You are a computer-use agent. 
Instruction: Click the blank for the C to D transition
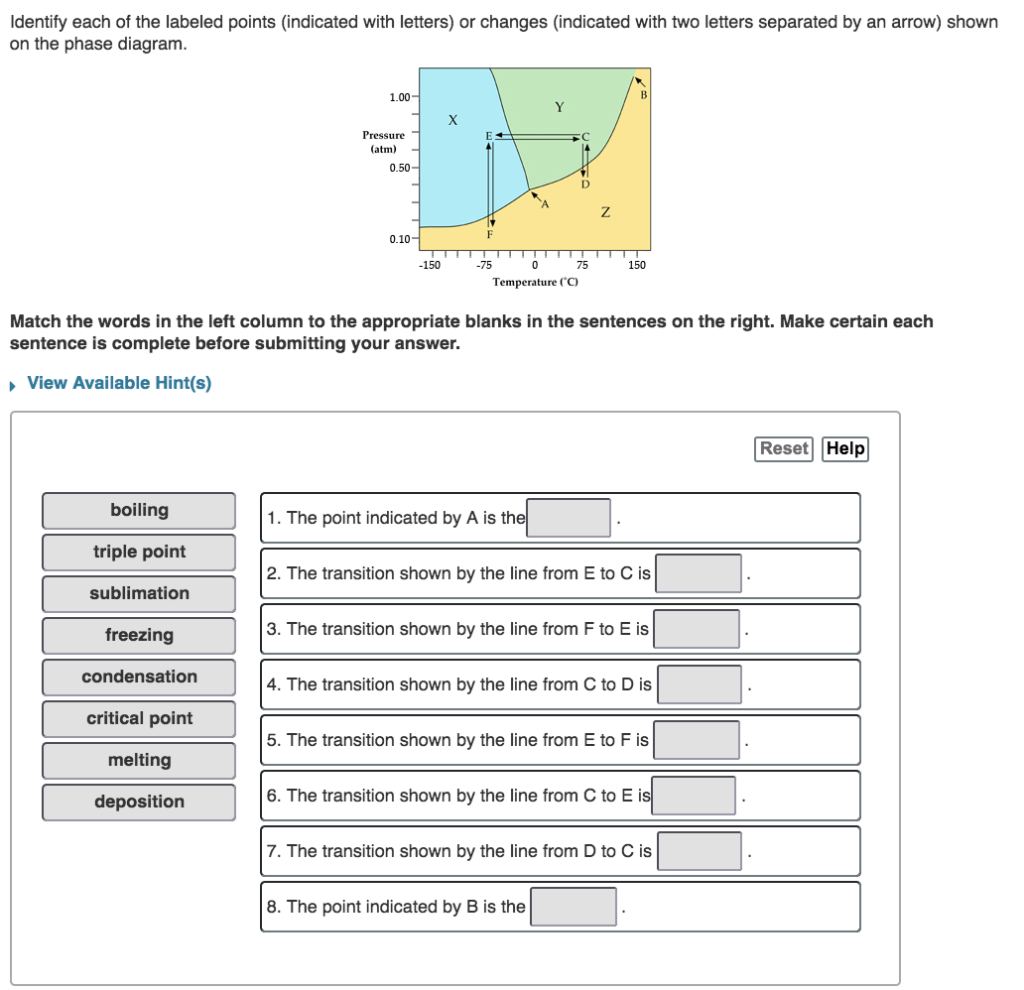point(698,683)
